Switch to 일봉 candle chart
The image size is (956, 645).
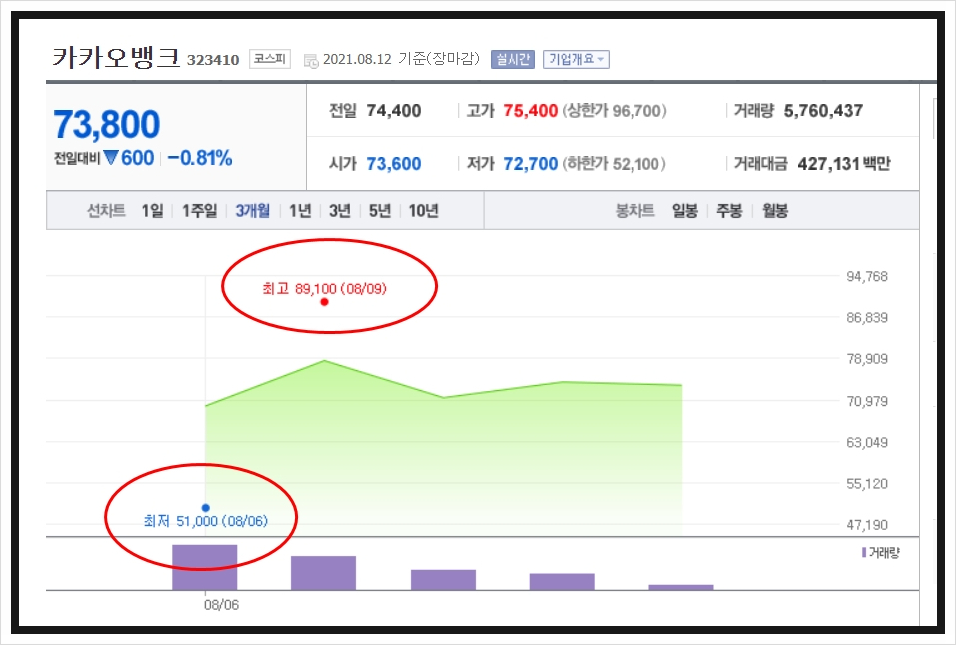coord(685,211)
